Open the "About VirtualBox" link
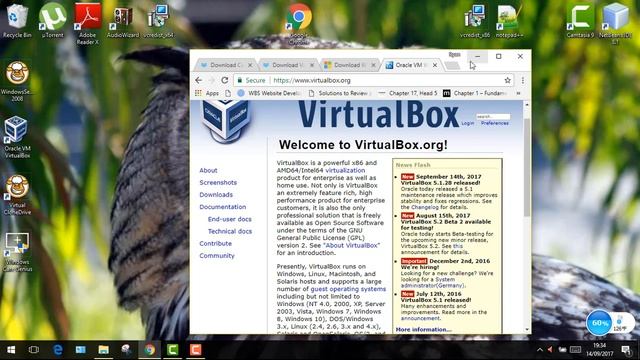 pos(351,245)
